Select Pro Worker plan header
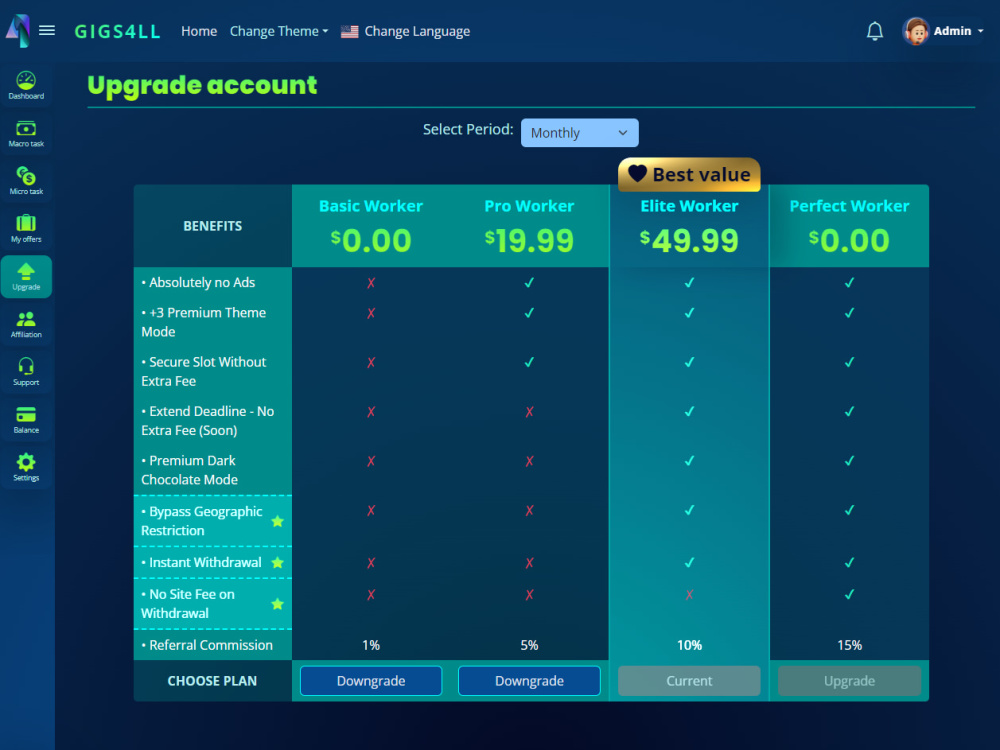The image size is (1000, 750). [x=529, y=206]
